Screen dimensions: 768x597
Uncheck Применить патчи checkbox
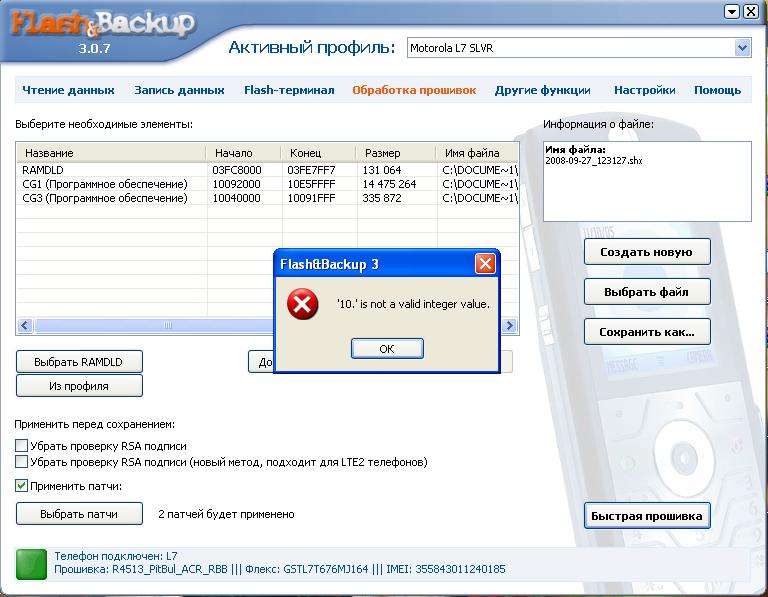[21, 486]
